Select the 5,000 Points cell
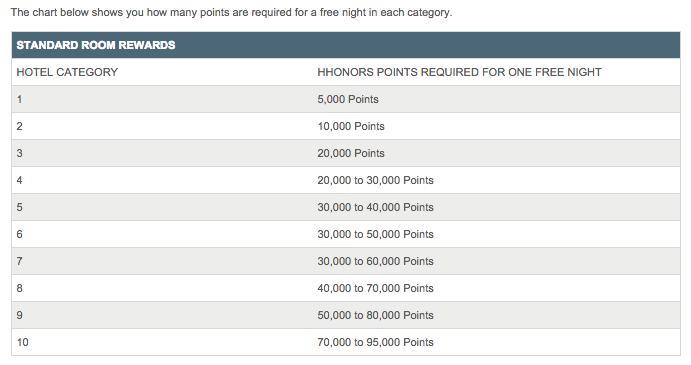 pyautogui.click(x=348, y=99)
